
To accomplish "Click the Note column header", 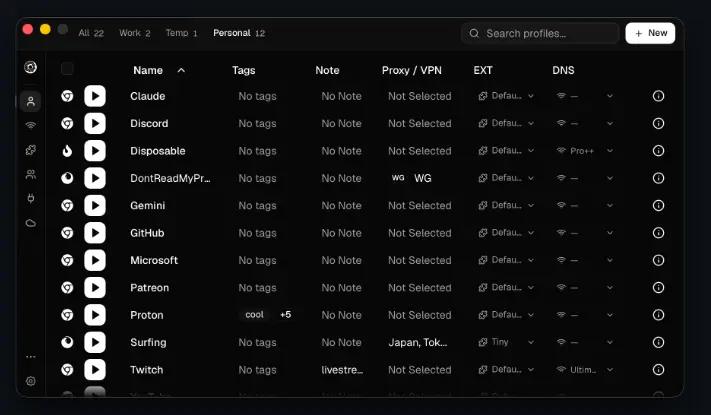I will [x=327, y=70].
